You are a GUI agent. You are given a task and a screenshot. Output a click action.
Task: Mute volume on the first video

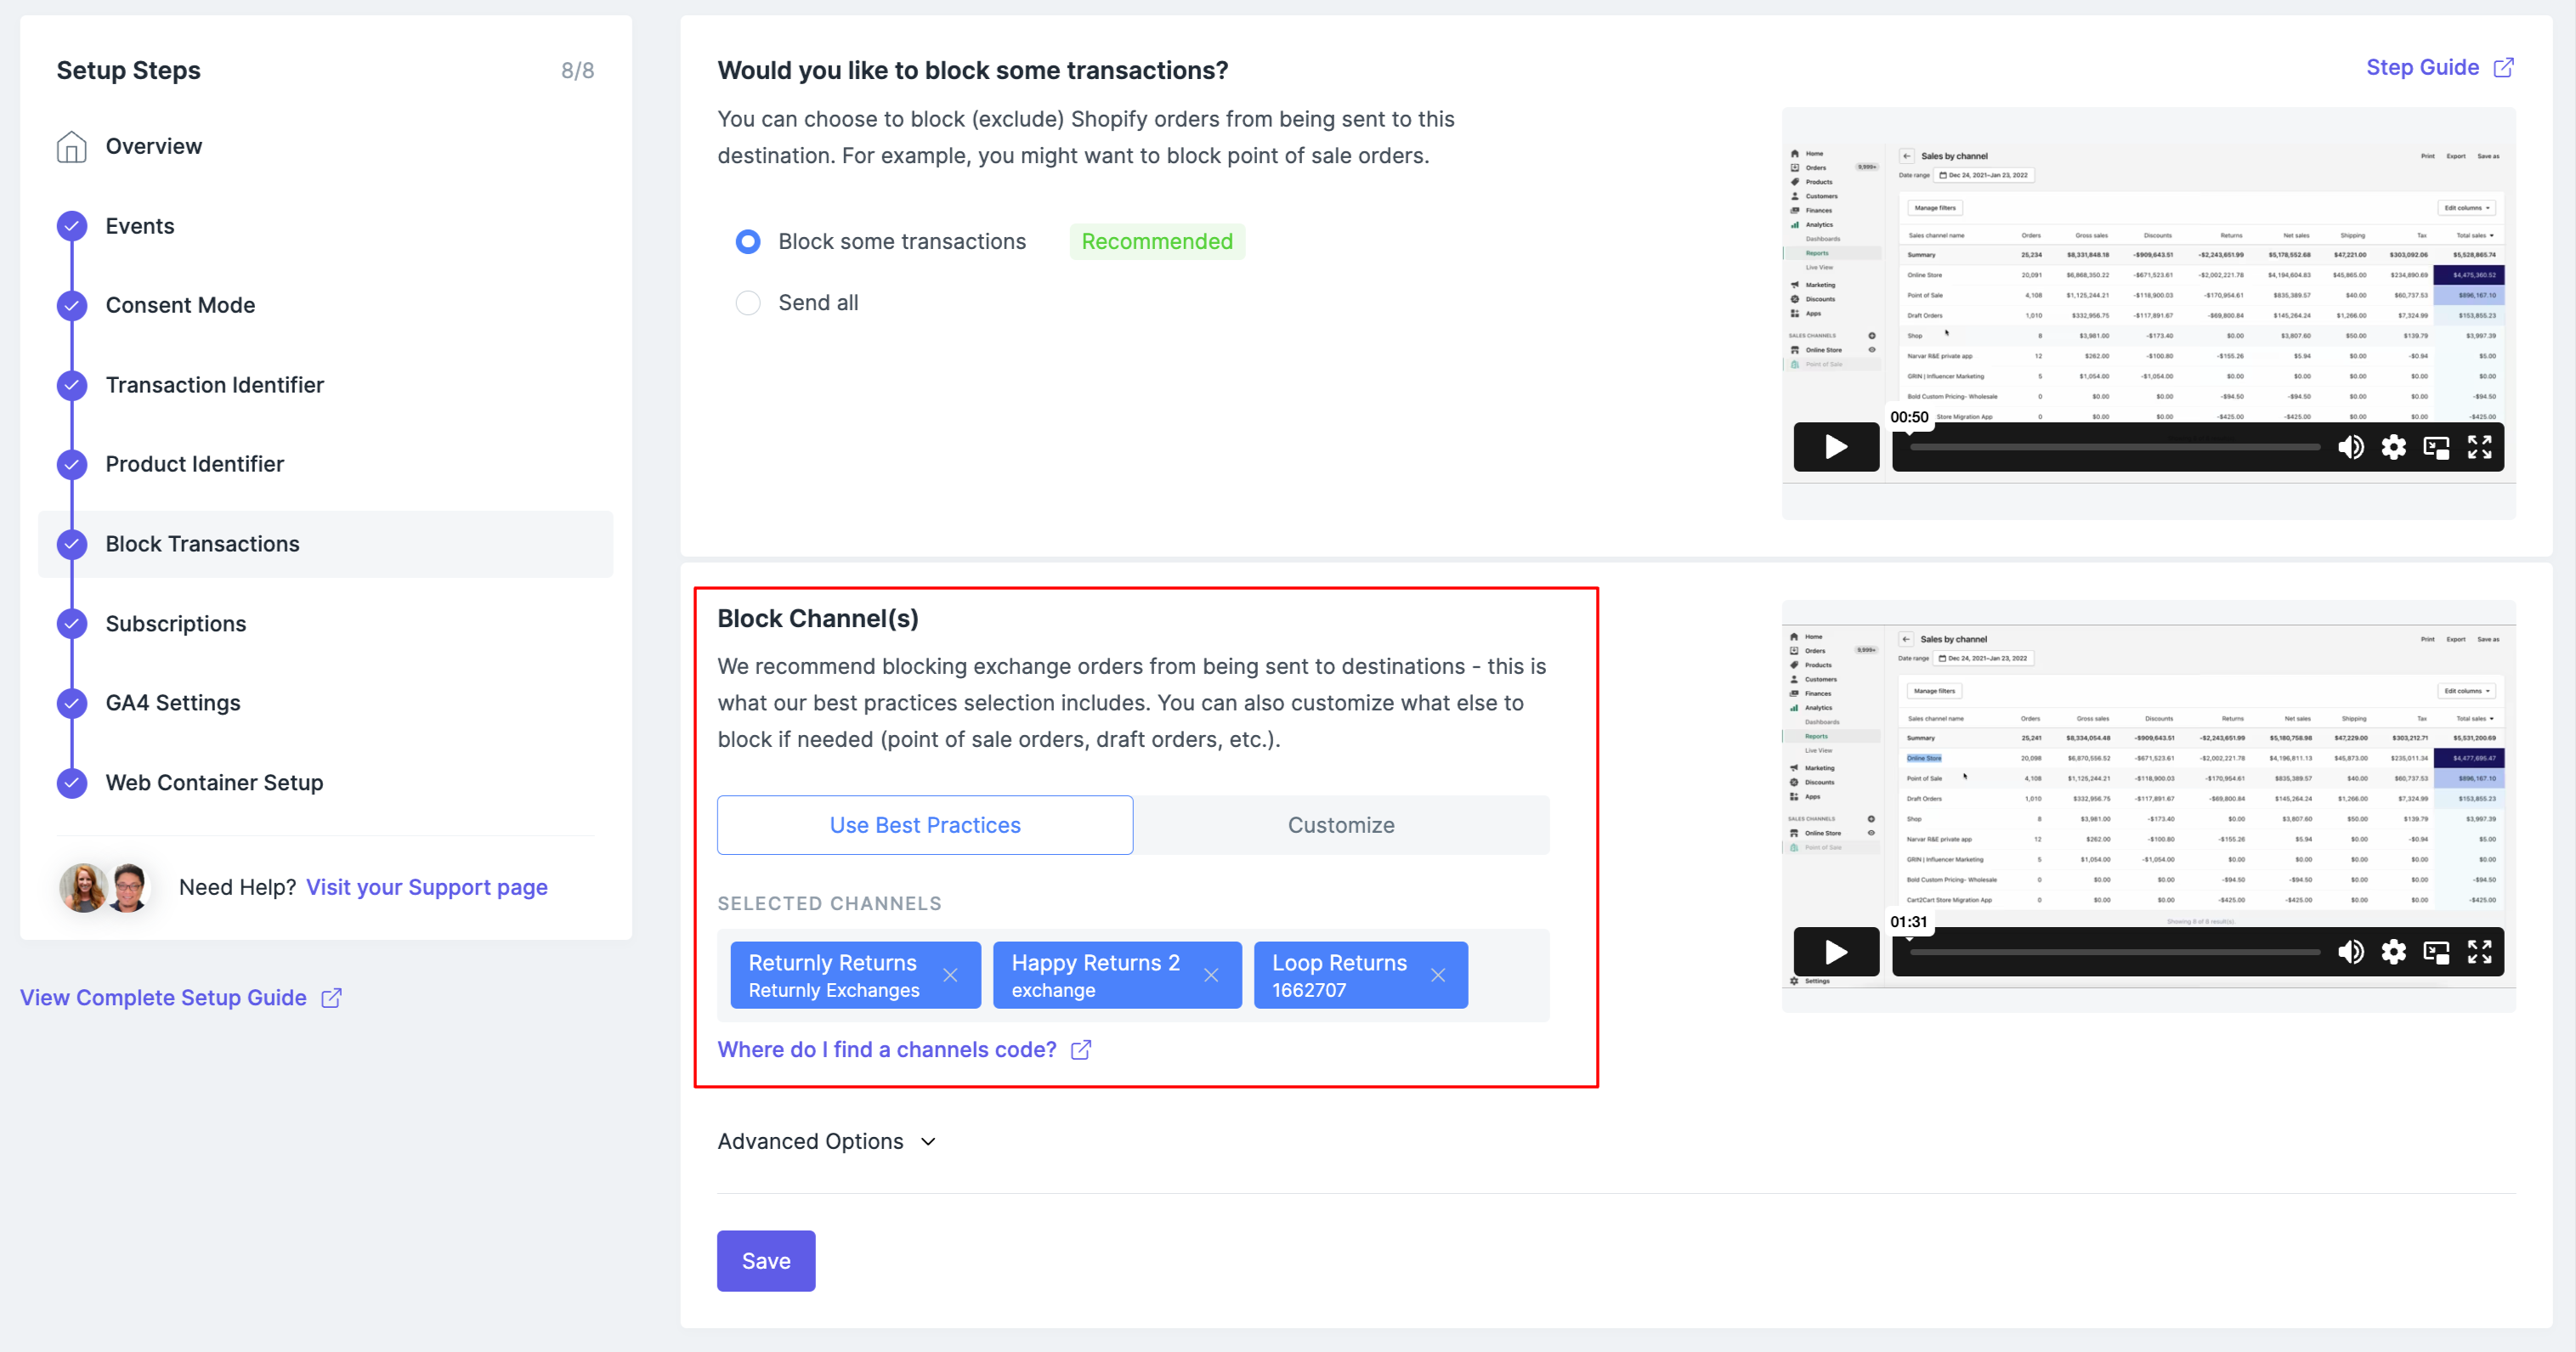pyautogui.click(x=2350, y=447)
